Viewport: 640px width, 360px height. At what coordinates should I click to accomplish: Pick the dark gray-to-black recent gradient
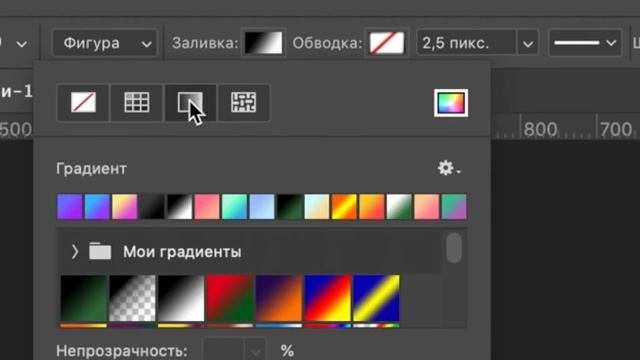[152, 207]
